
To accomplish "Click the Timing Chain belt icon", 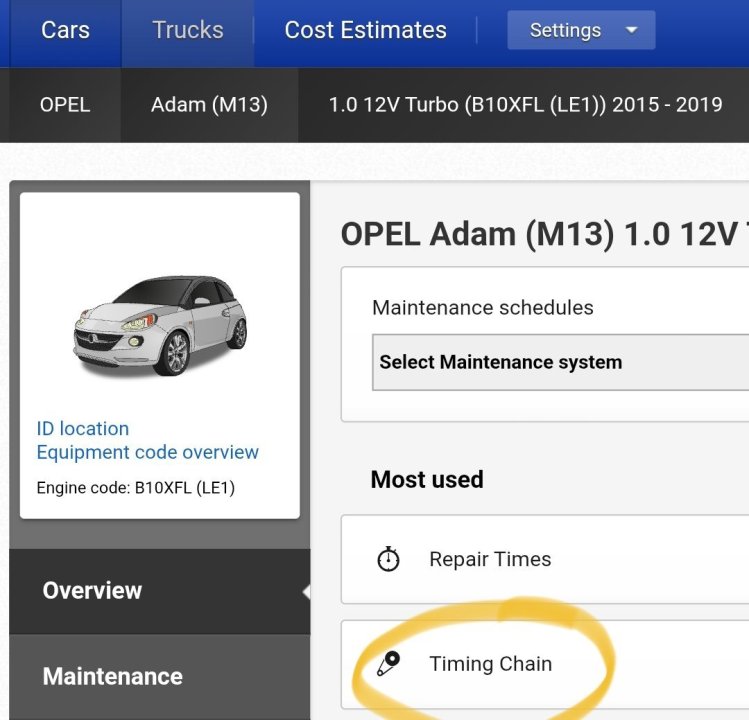I will [388, 664].
